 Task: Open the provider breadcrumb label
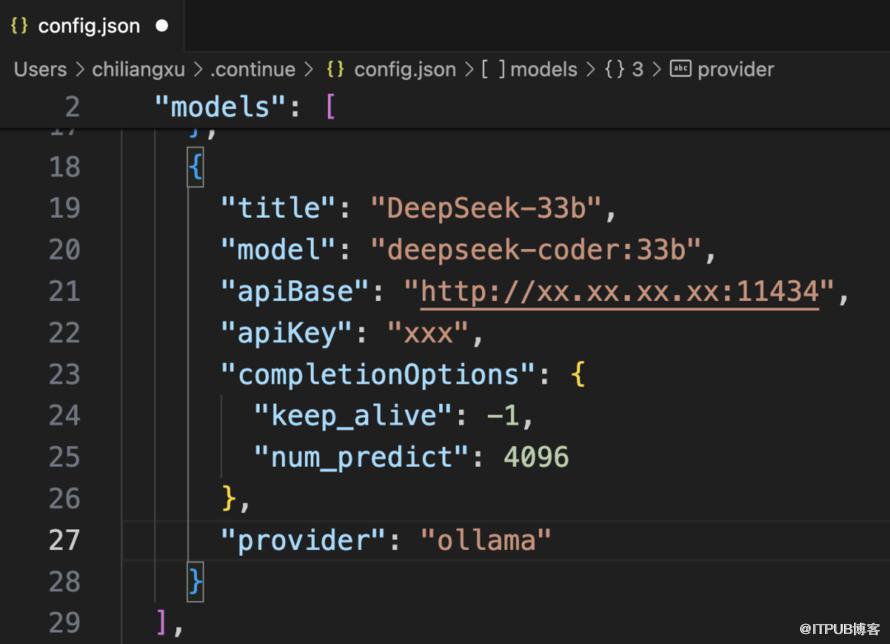click(x=736, y=69)
